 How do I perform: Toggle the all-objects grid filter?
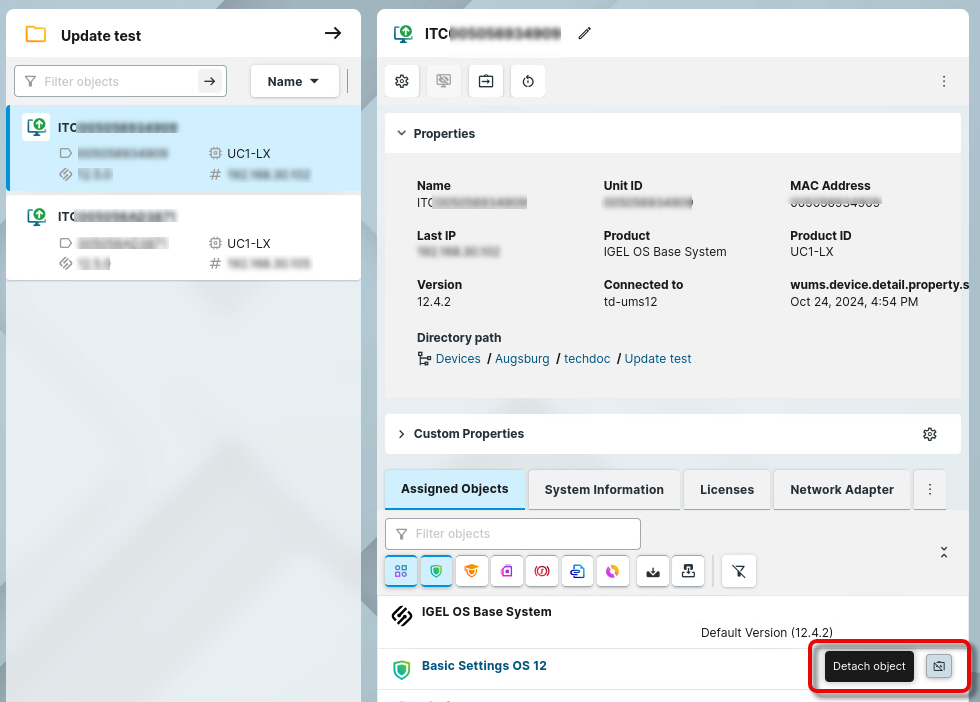pos(401,571)
